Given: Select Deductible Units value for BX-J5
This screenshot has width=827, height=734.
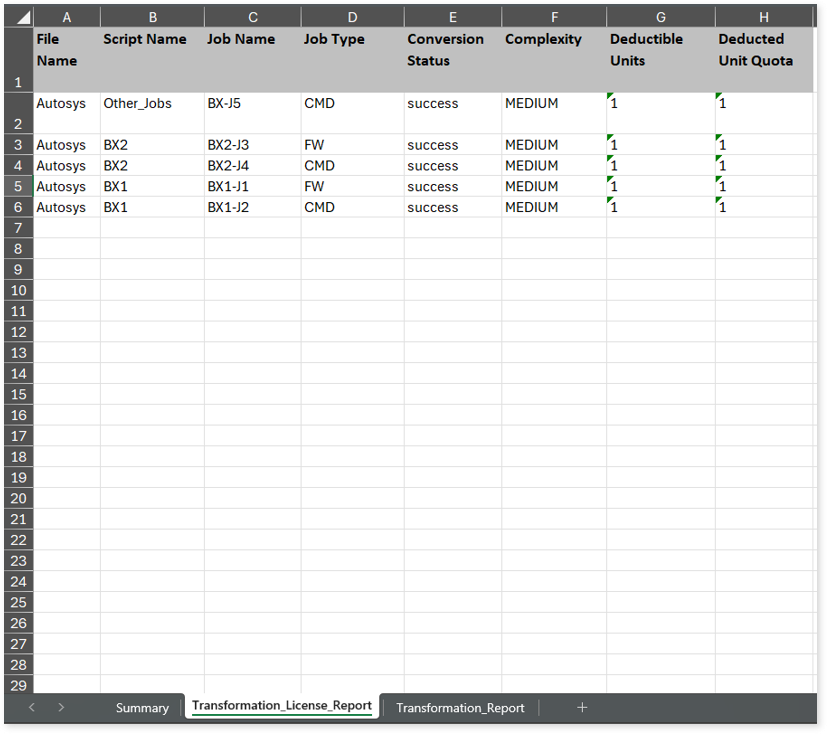Looking at the screenshot, I should [660, 113].
